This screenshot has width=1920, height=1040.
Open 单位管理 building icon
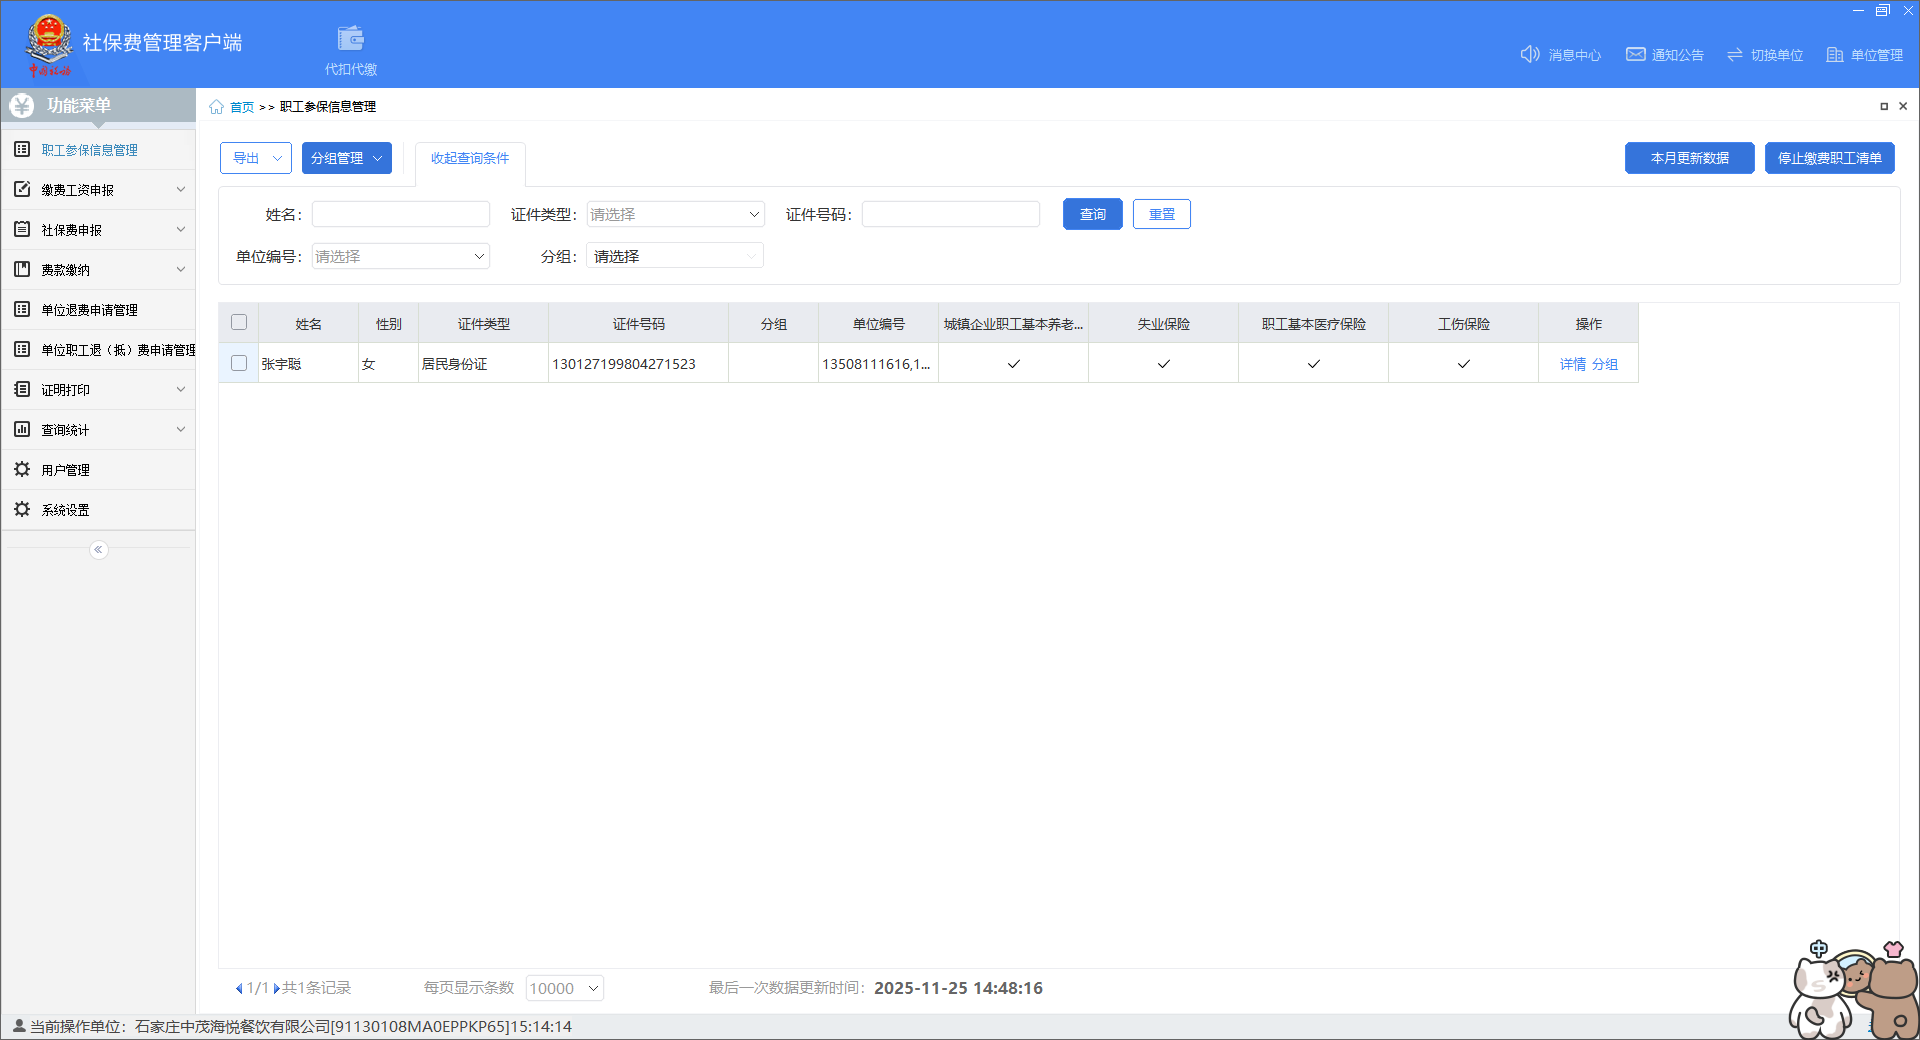tap(1834, 55)
